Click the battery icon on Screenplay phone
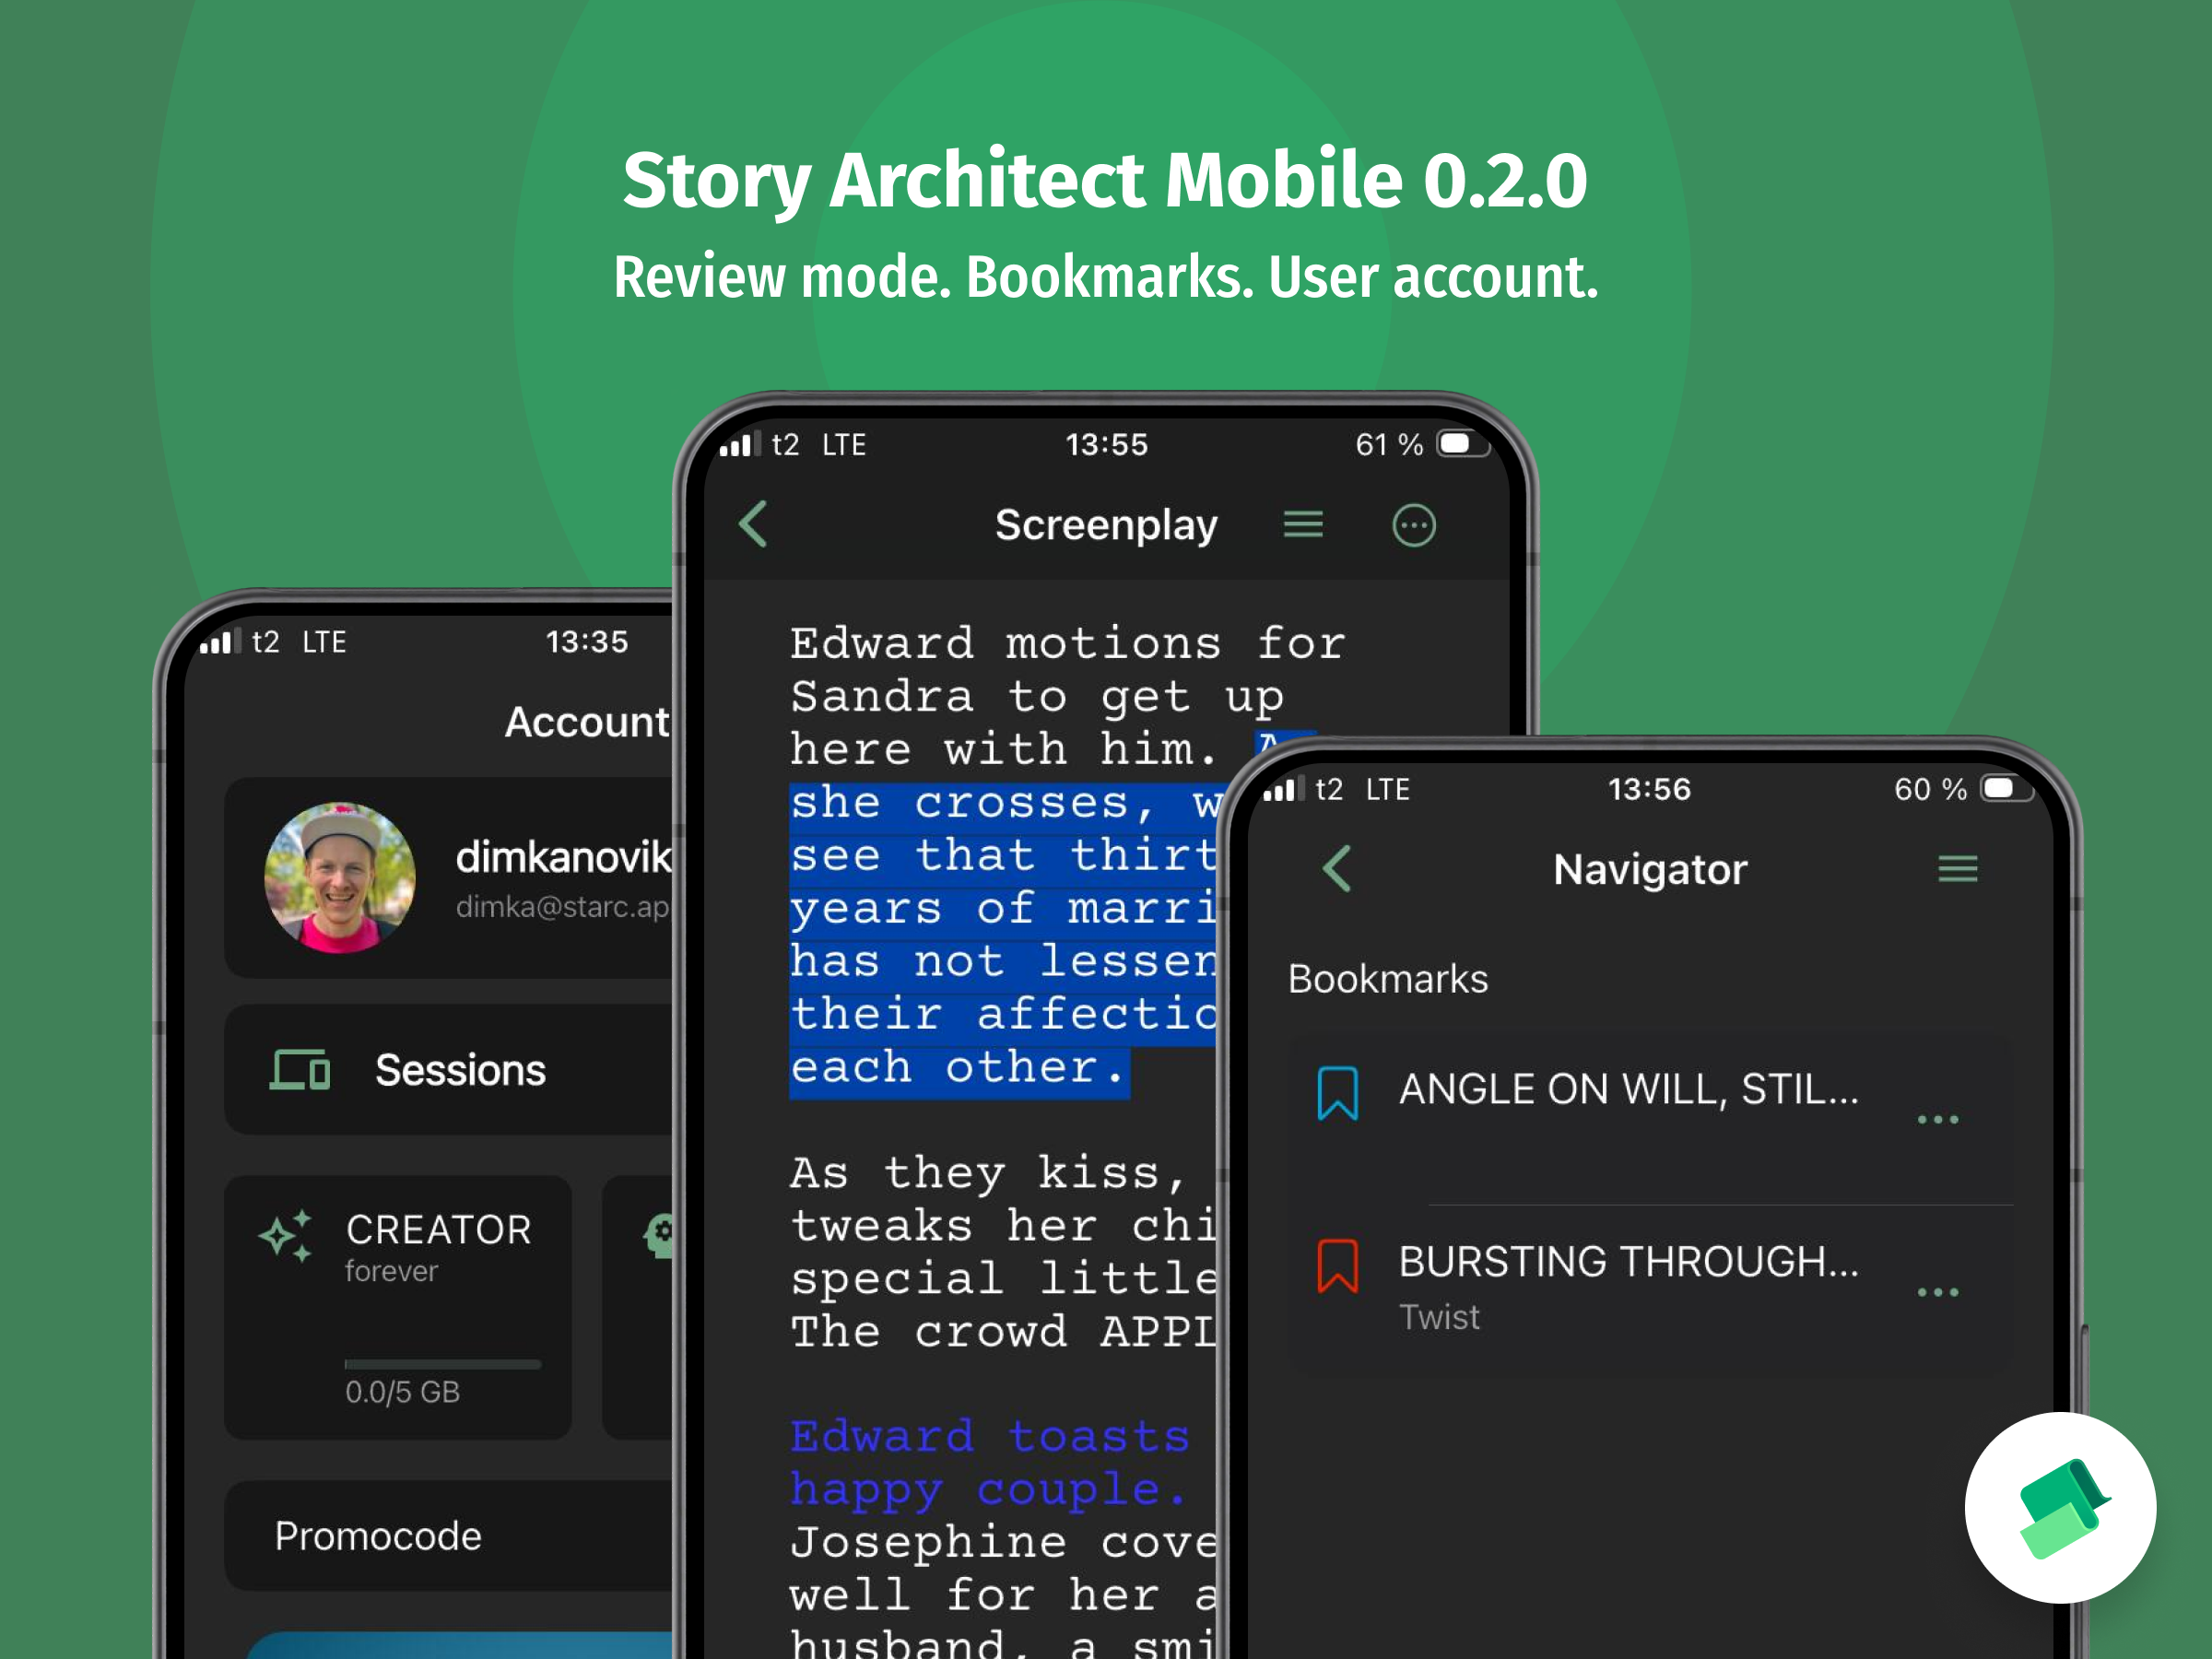 (1463, 444)
